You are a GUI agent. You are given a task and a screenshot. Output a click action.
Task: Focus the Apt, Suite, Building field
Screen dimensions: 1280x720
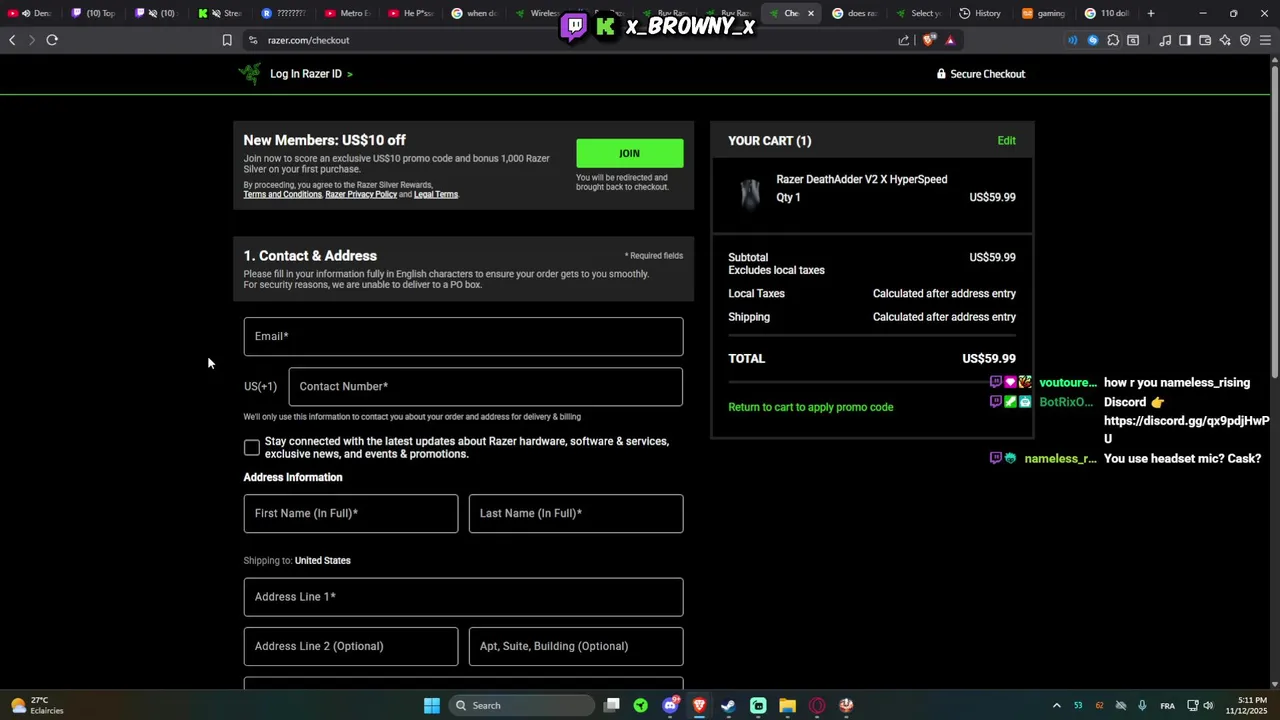[576, 646]
